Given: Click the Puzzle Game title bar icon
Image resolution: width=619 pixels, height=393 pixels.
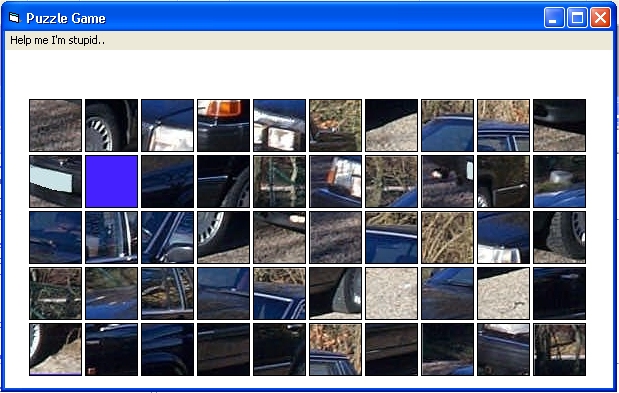Looking at the screenshot, I should 15,18.
